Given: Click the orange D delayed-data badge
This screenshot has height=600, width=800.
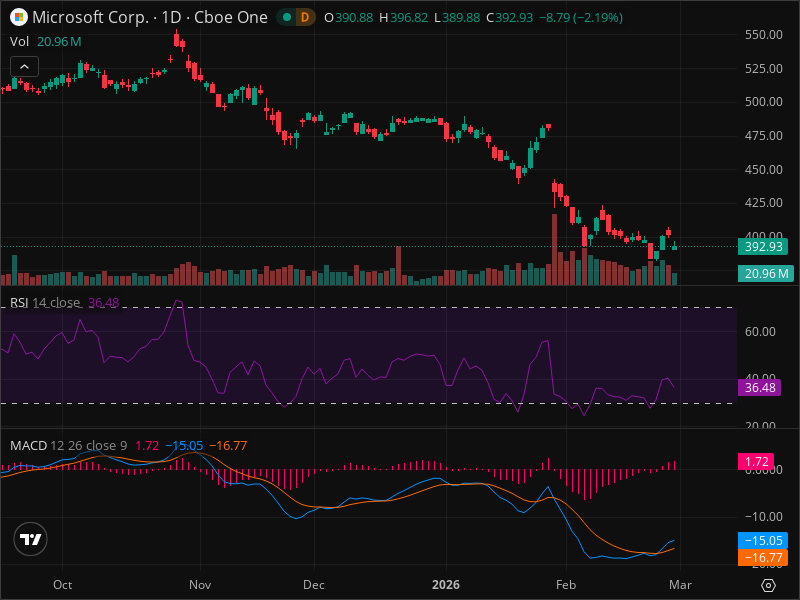Looking at the screenshot, I should pyautogui.click(x=305, y=17).
